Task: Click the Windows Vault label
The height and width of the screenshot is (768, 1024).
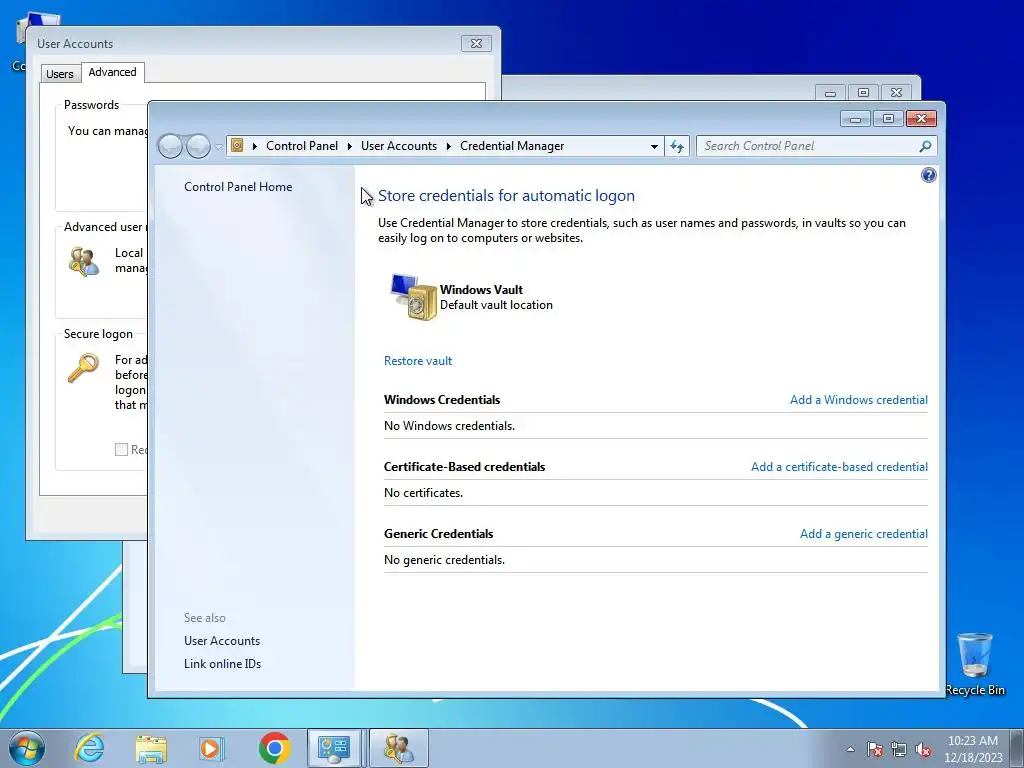Action: point(481,289)
